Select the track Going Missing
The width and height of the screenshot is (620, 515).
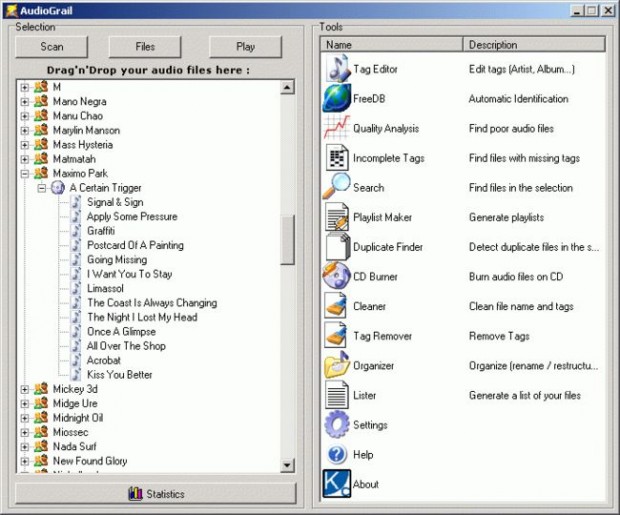pos(117,259)
